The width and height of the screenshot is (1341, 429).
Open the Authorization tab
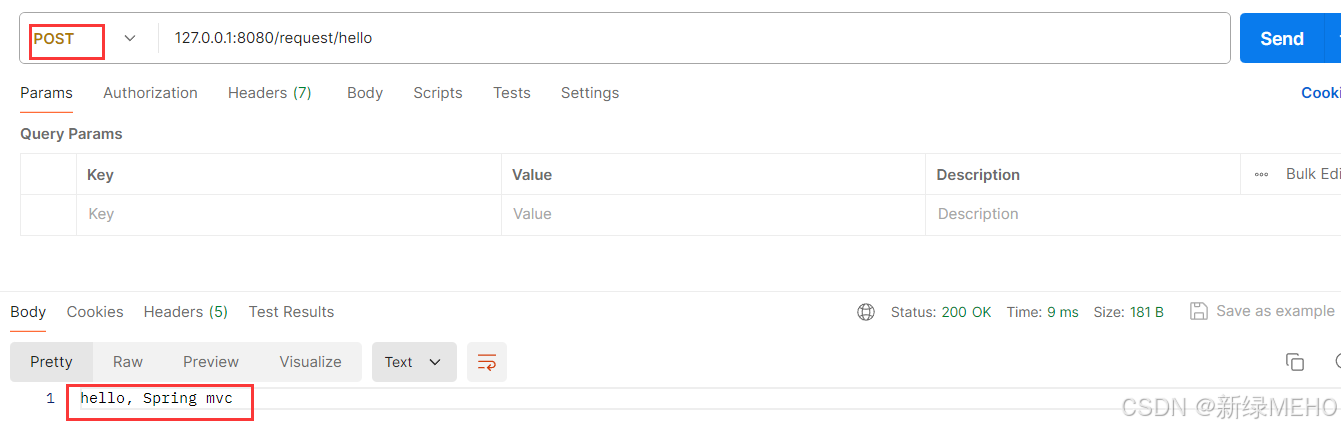(150, 92)
